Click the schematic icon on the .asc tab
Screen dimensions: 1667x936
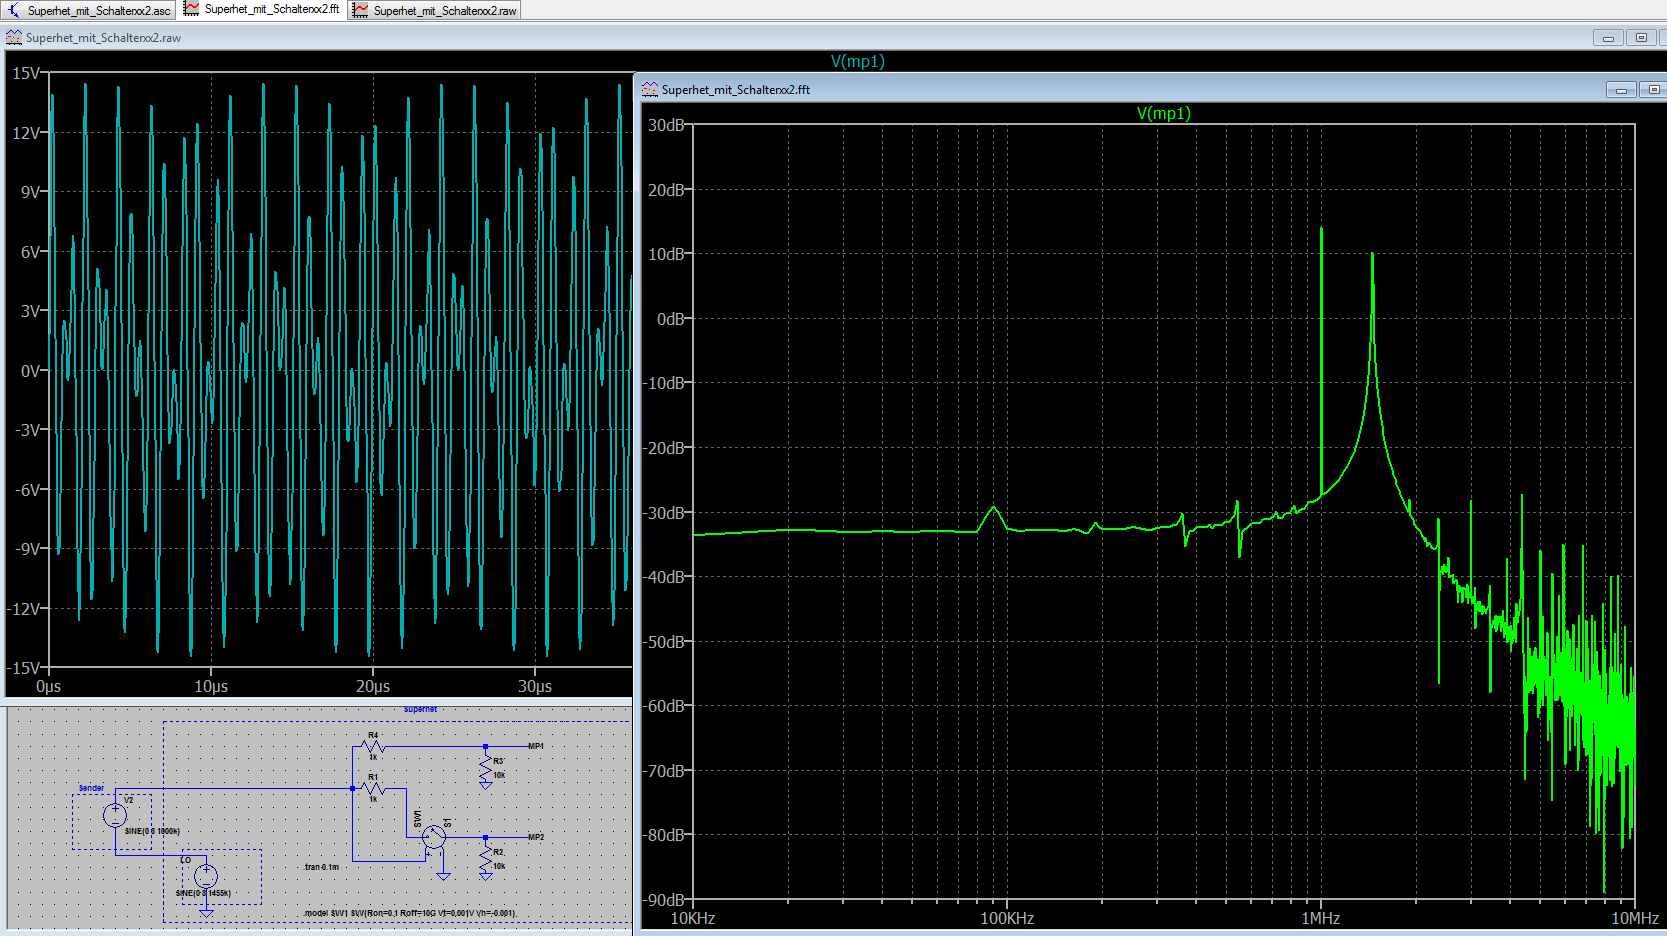click(14, 10)
